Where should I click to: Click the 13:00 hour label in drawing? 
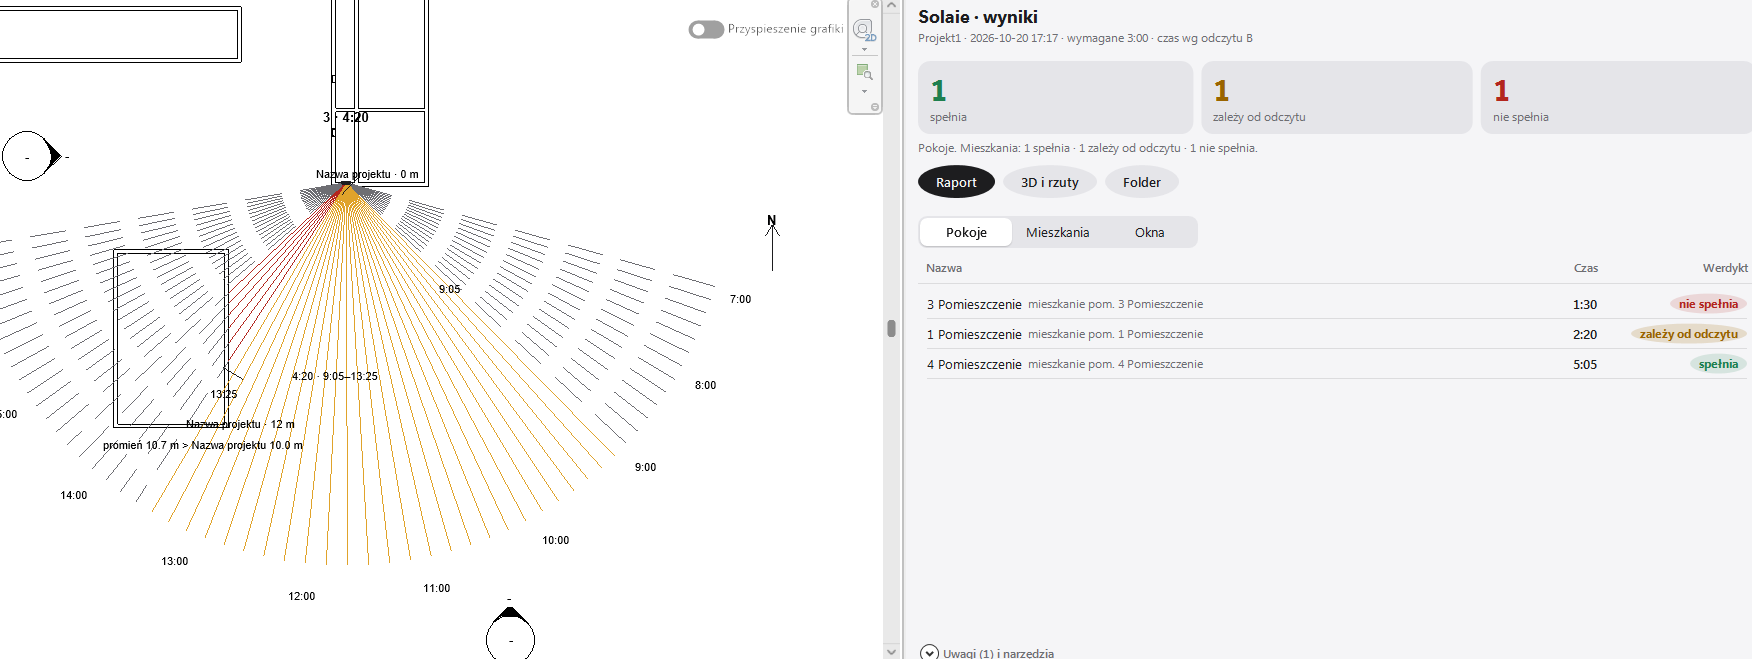point(174,561)
